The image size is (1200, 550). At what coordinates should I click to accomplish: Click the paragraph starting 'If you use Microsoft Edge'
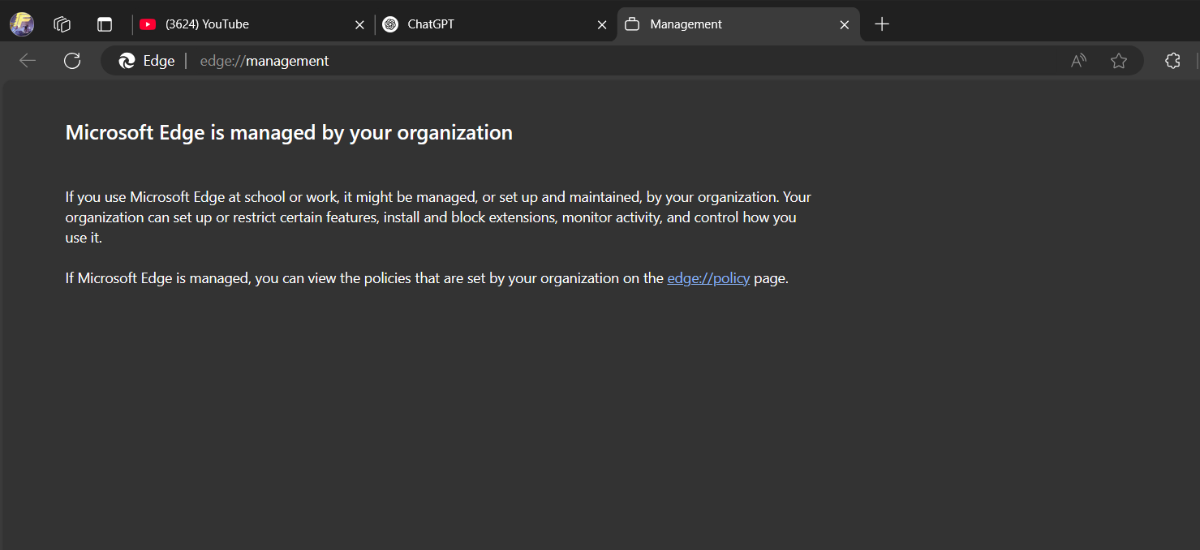click(x=437, y=217)
